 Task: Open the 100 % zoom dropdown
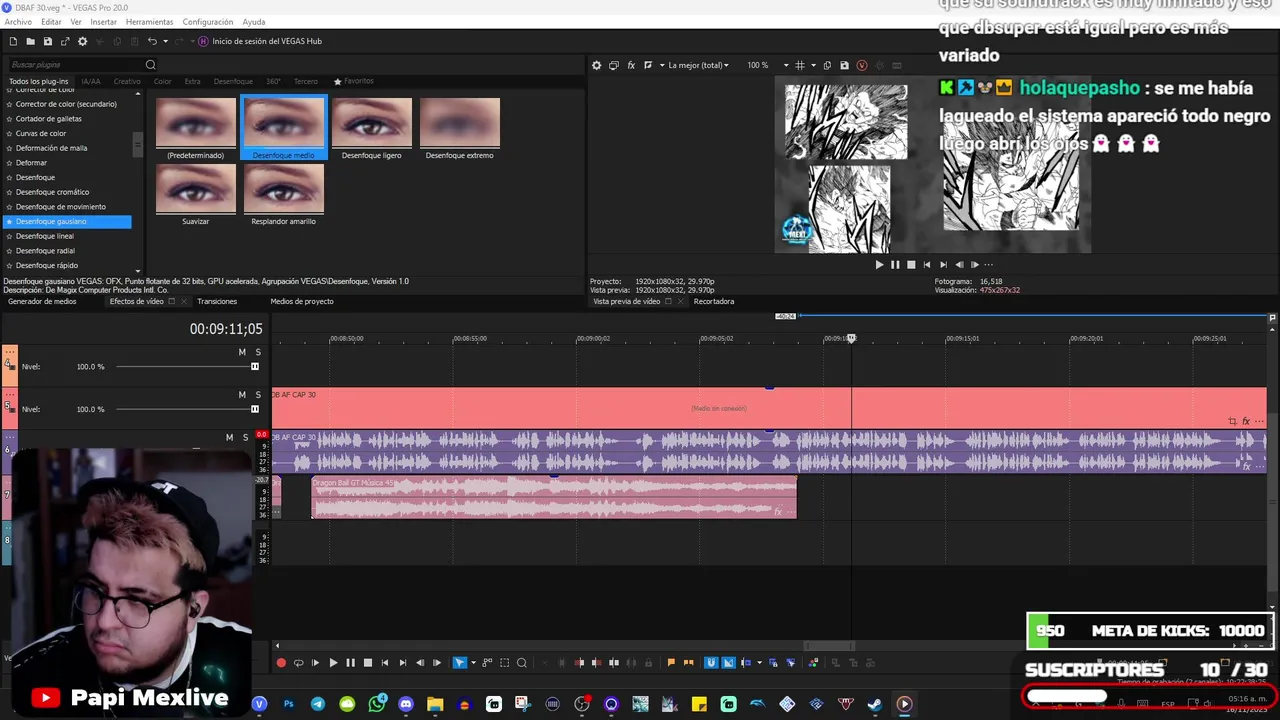point(768,65)
